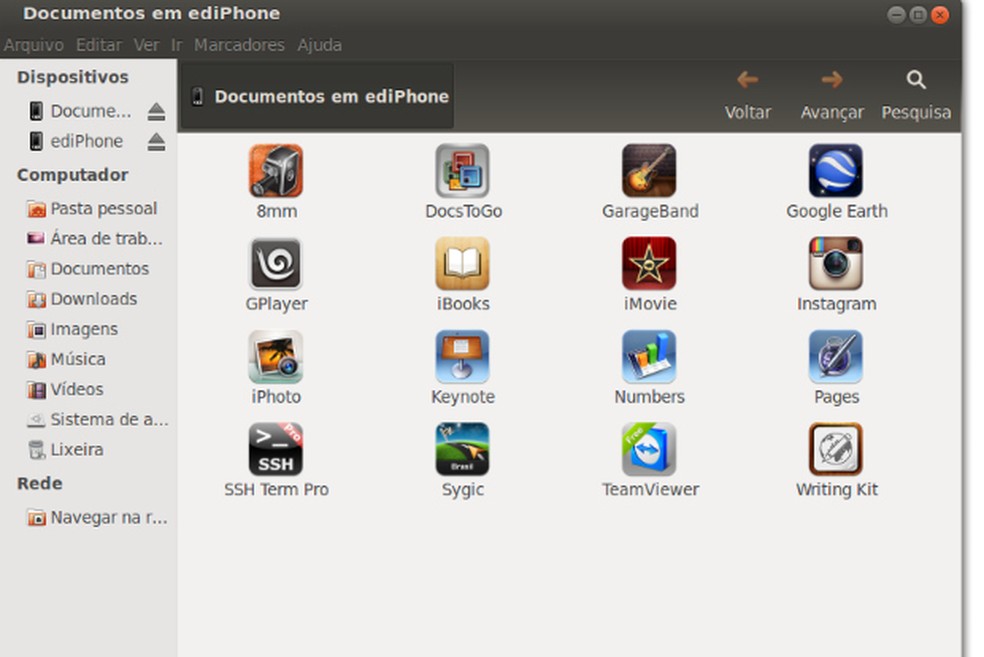Image resolution: width=984 pixels, height=657 pixels.
Task: Go to Downloads in the sidebar
Action: coord(93,299)
